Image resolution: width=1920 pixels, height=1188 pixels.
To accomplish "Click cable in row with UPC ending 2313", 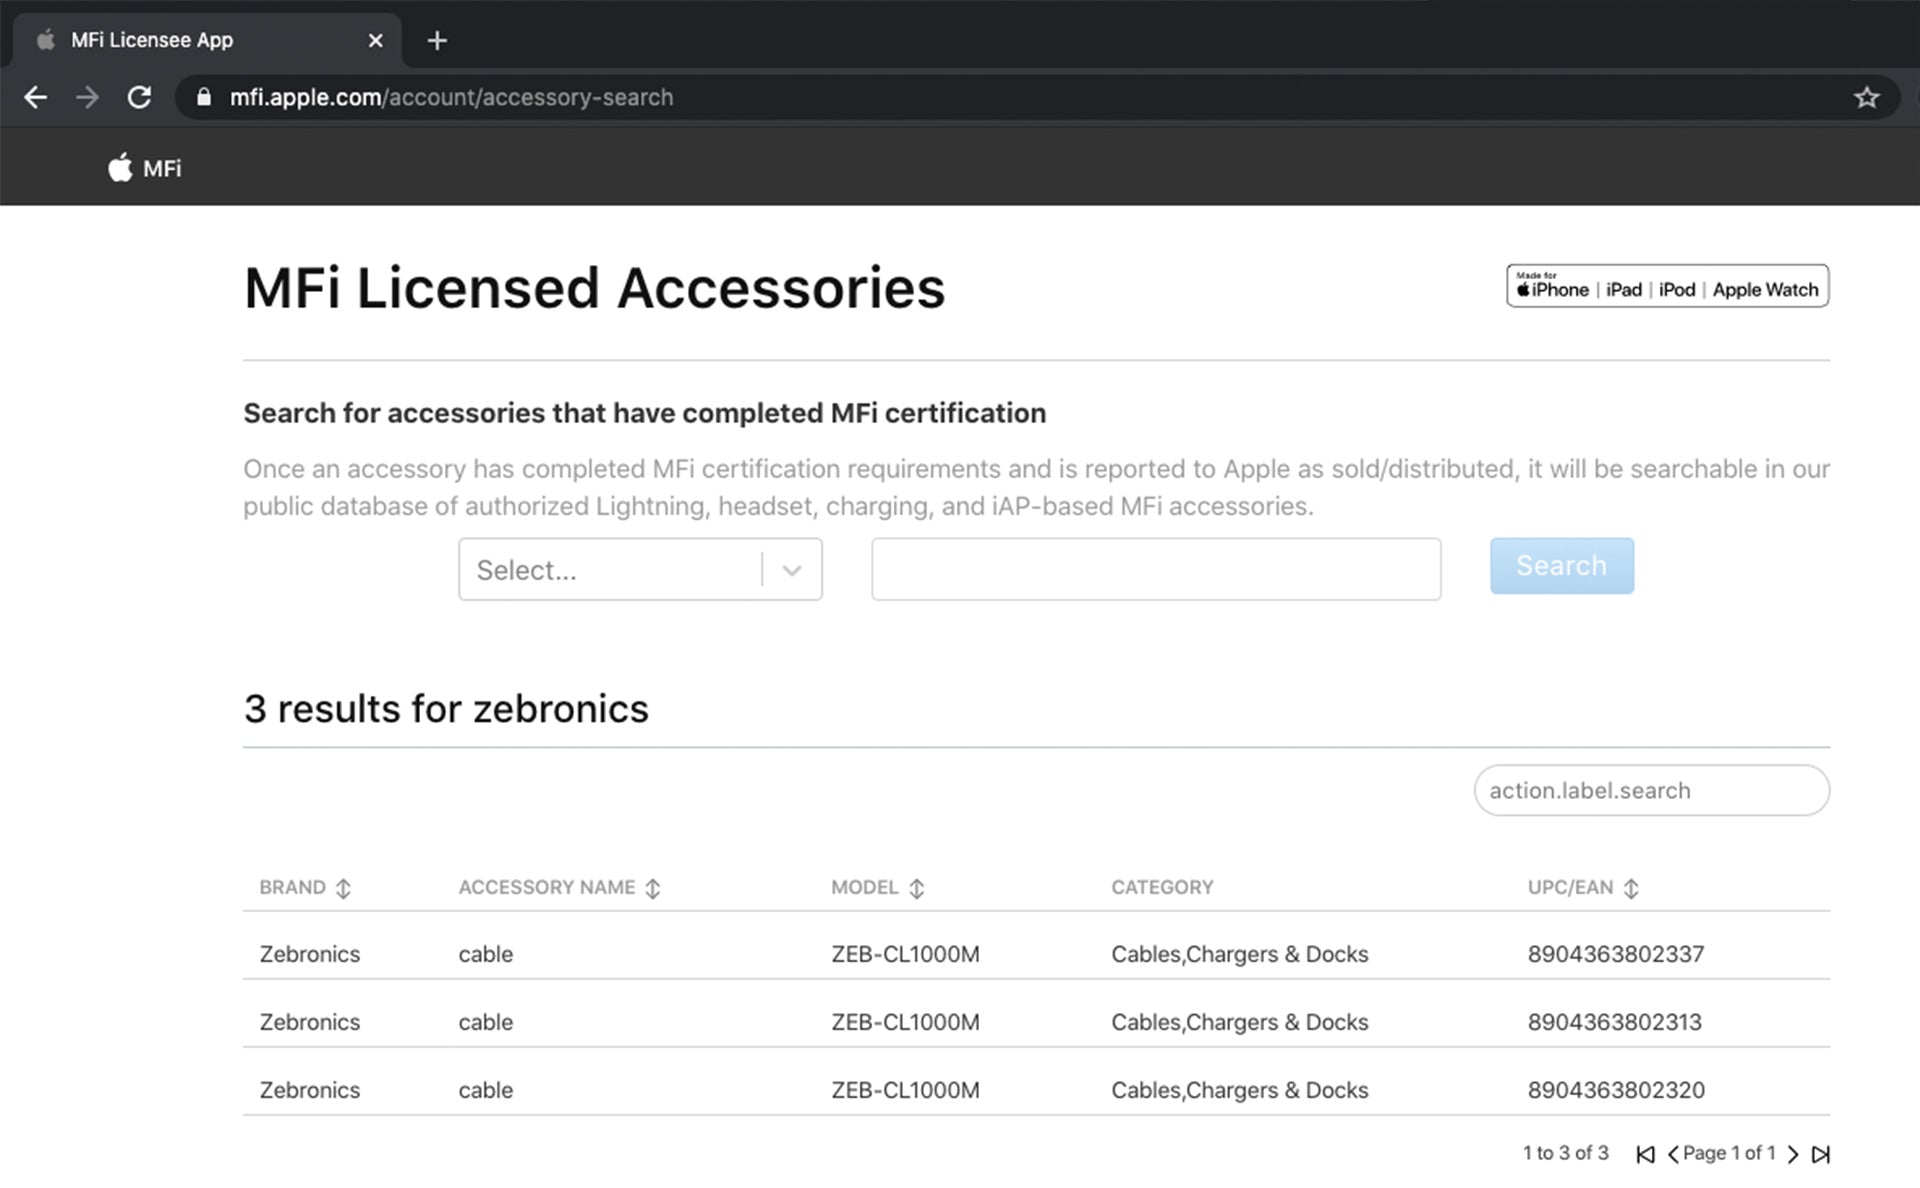I will [x=486, y=1022].
